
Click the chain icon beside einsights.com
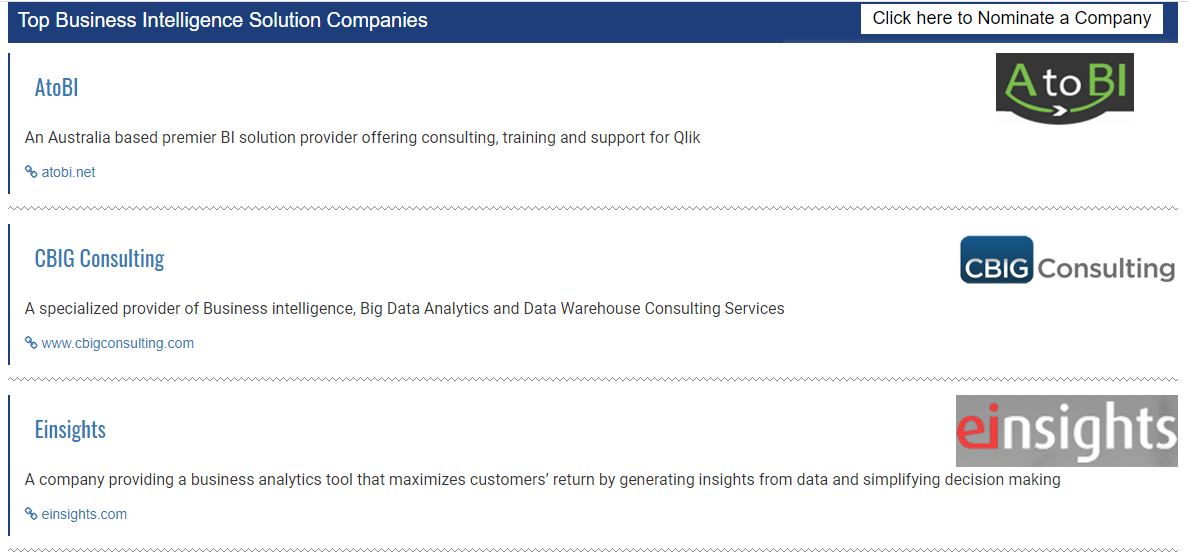[31, 514]
